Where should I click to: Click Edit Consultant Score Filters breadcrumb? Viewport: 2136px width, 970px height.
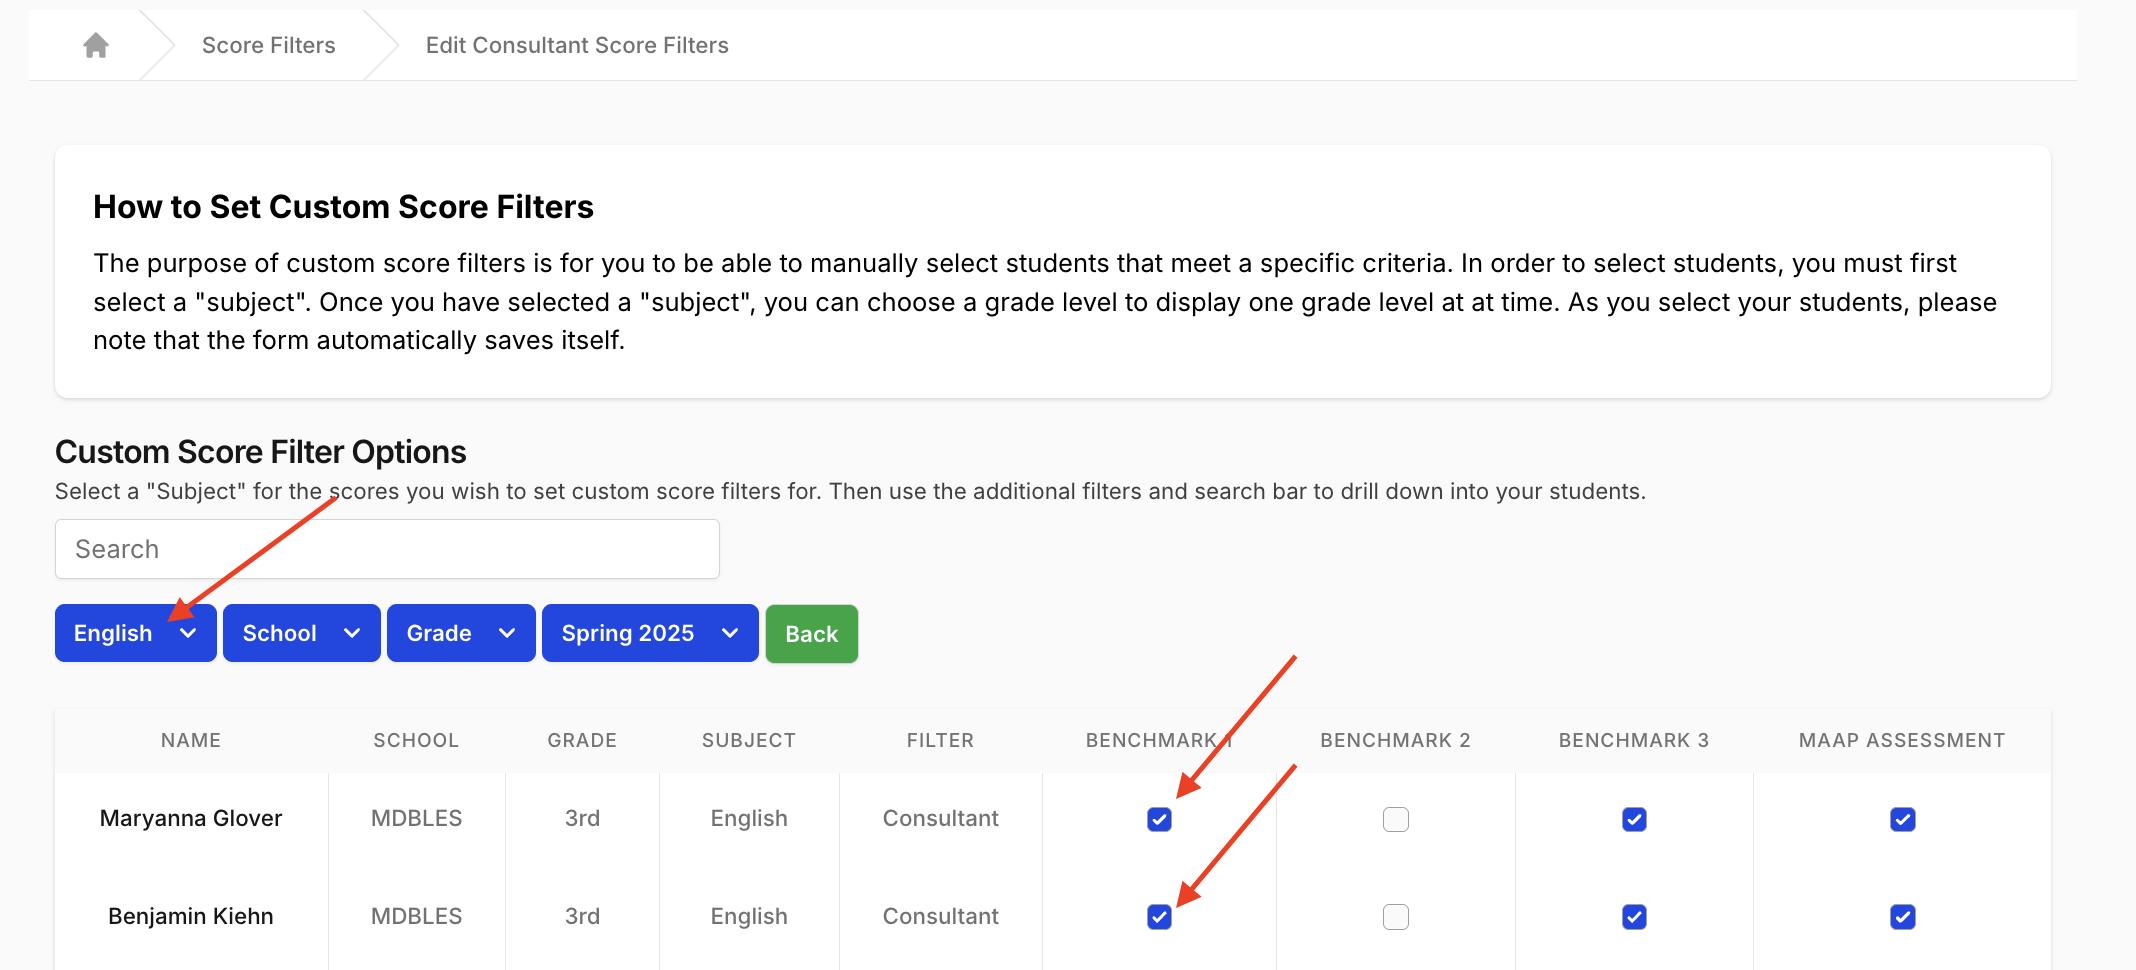coord(576,45)
